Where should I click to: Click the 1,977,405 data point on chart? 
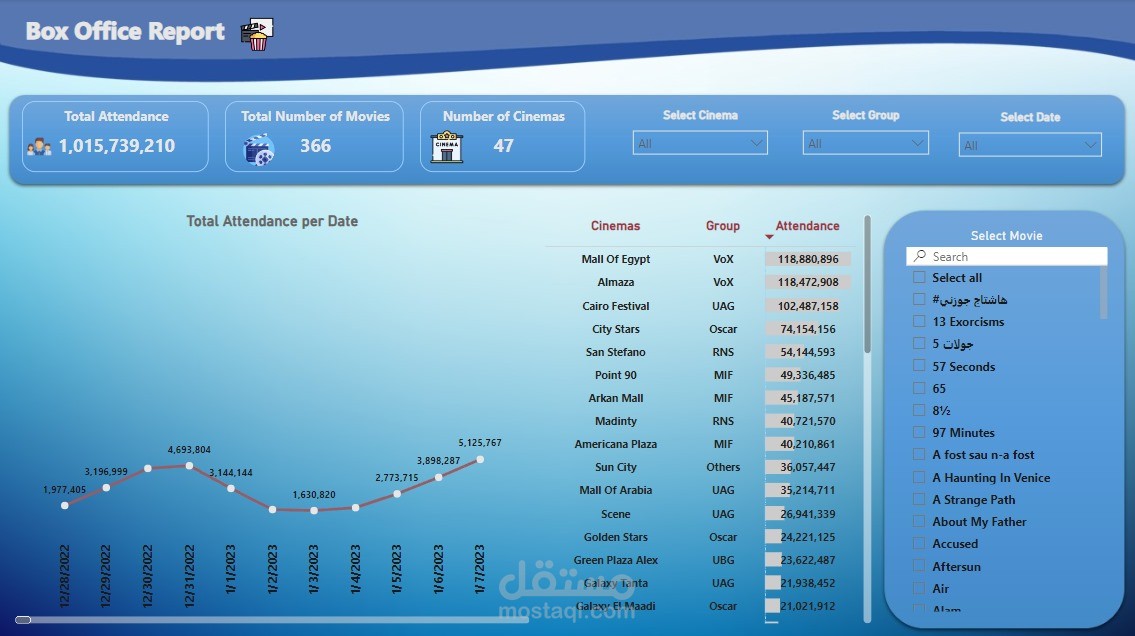tap(64, 506)
